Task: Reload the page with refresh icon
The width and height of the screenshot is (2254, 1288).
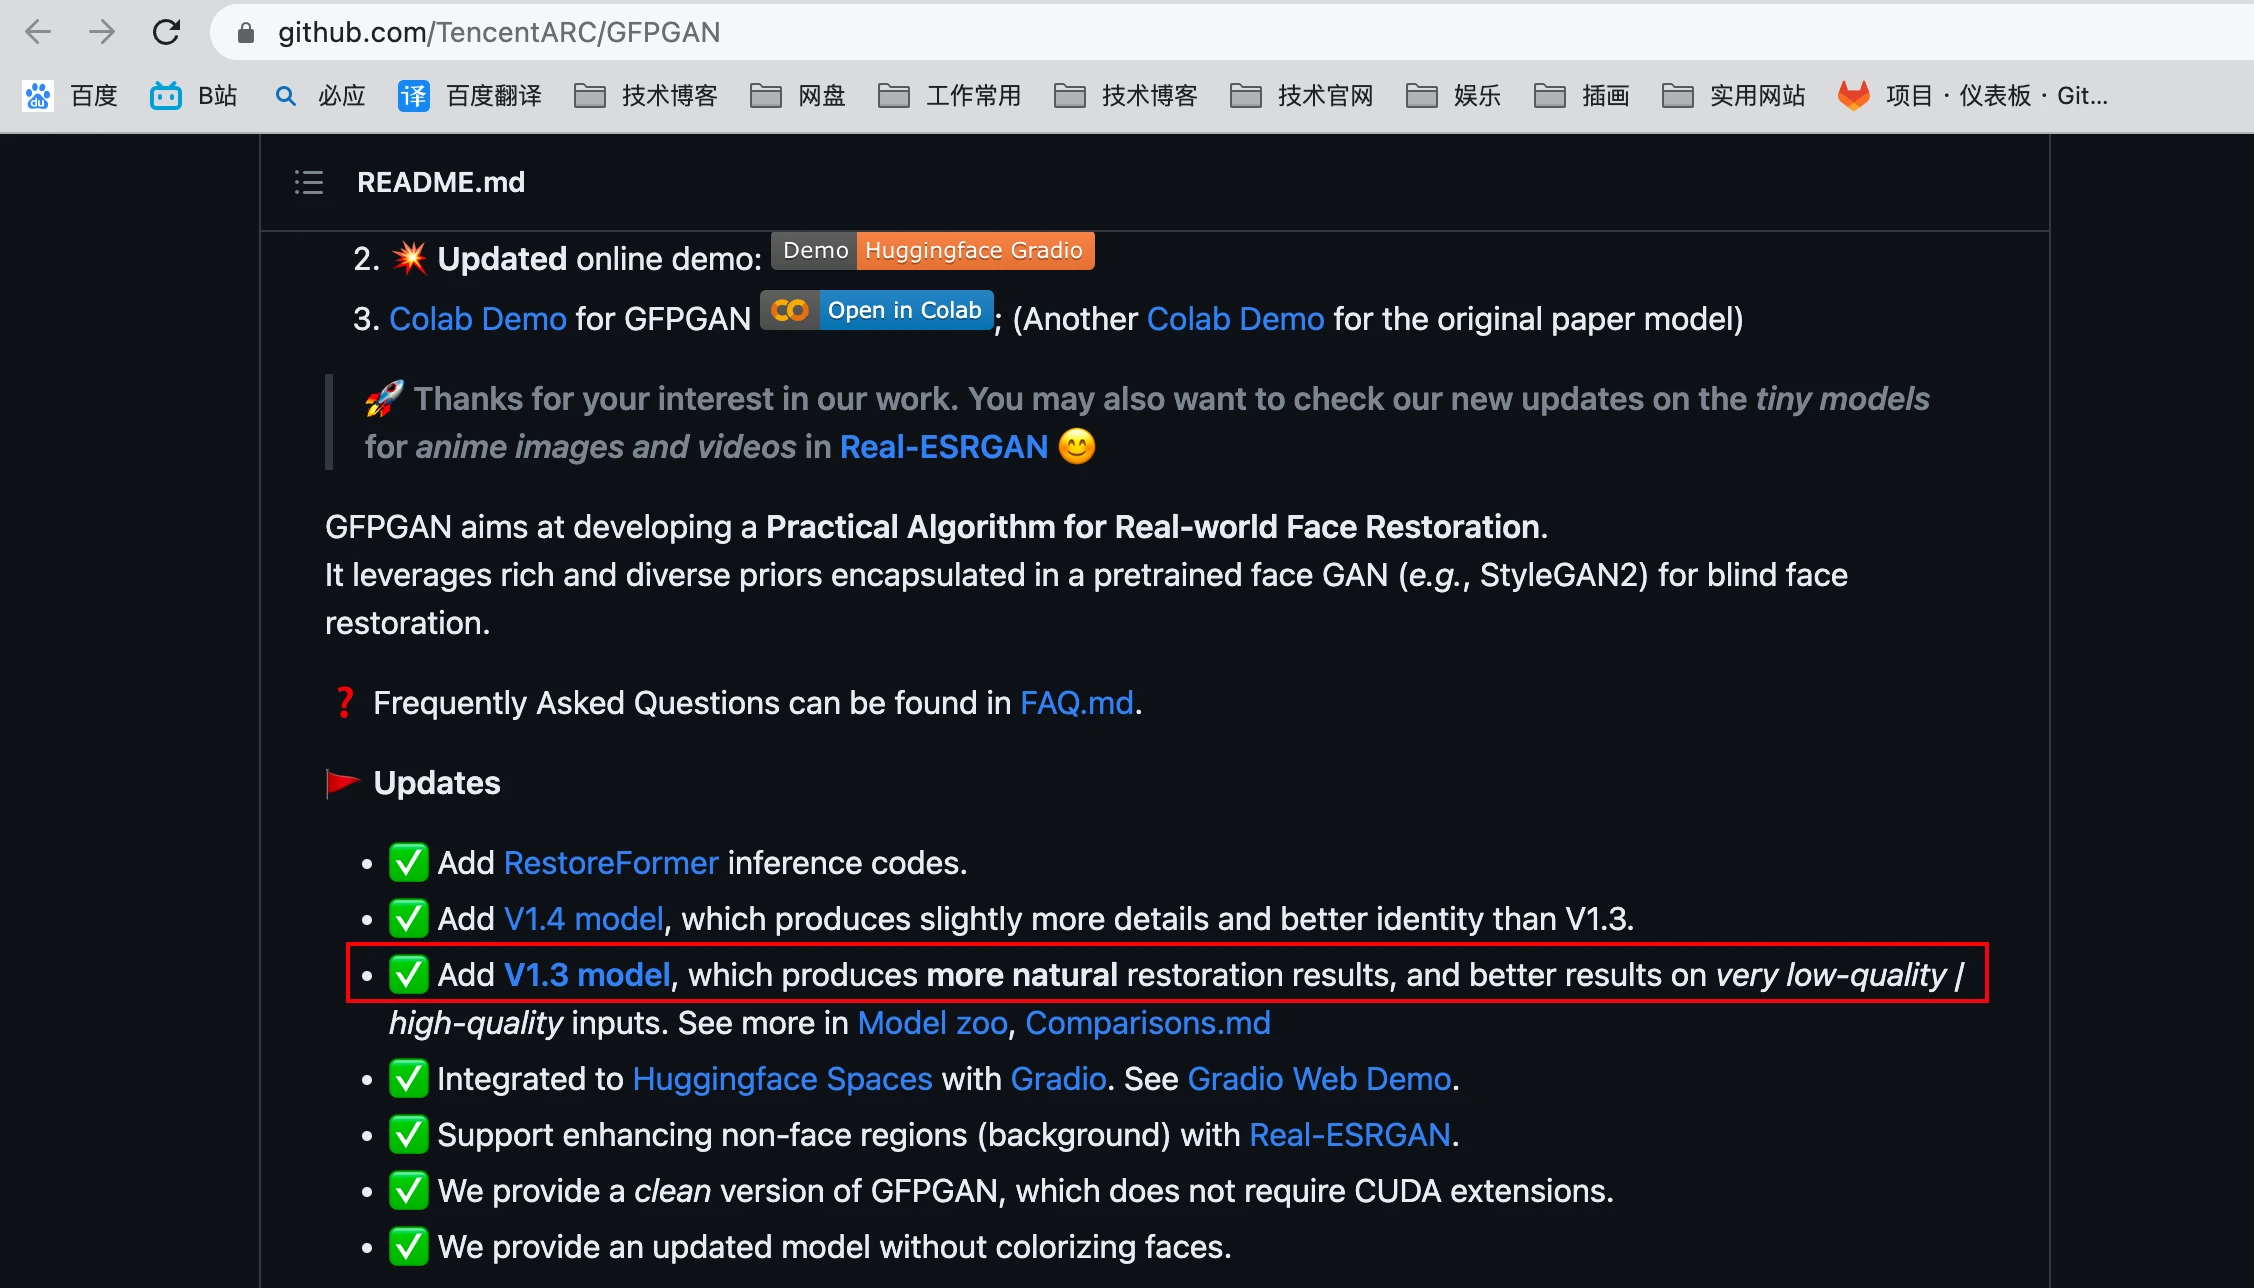Action: click(x=166, y=32)
